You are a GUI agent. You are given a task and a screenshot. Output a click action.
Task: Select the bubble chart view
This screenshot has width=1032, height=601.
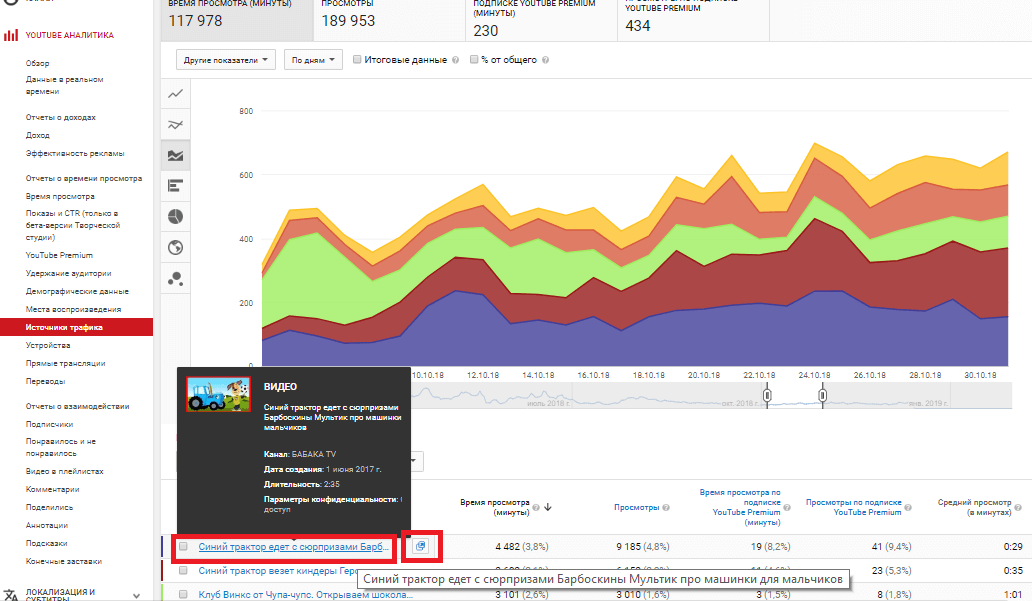(x=175, y=279)
